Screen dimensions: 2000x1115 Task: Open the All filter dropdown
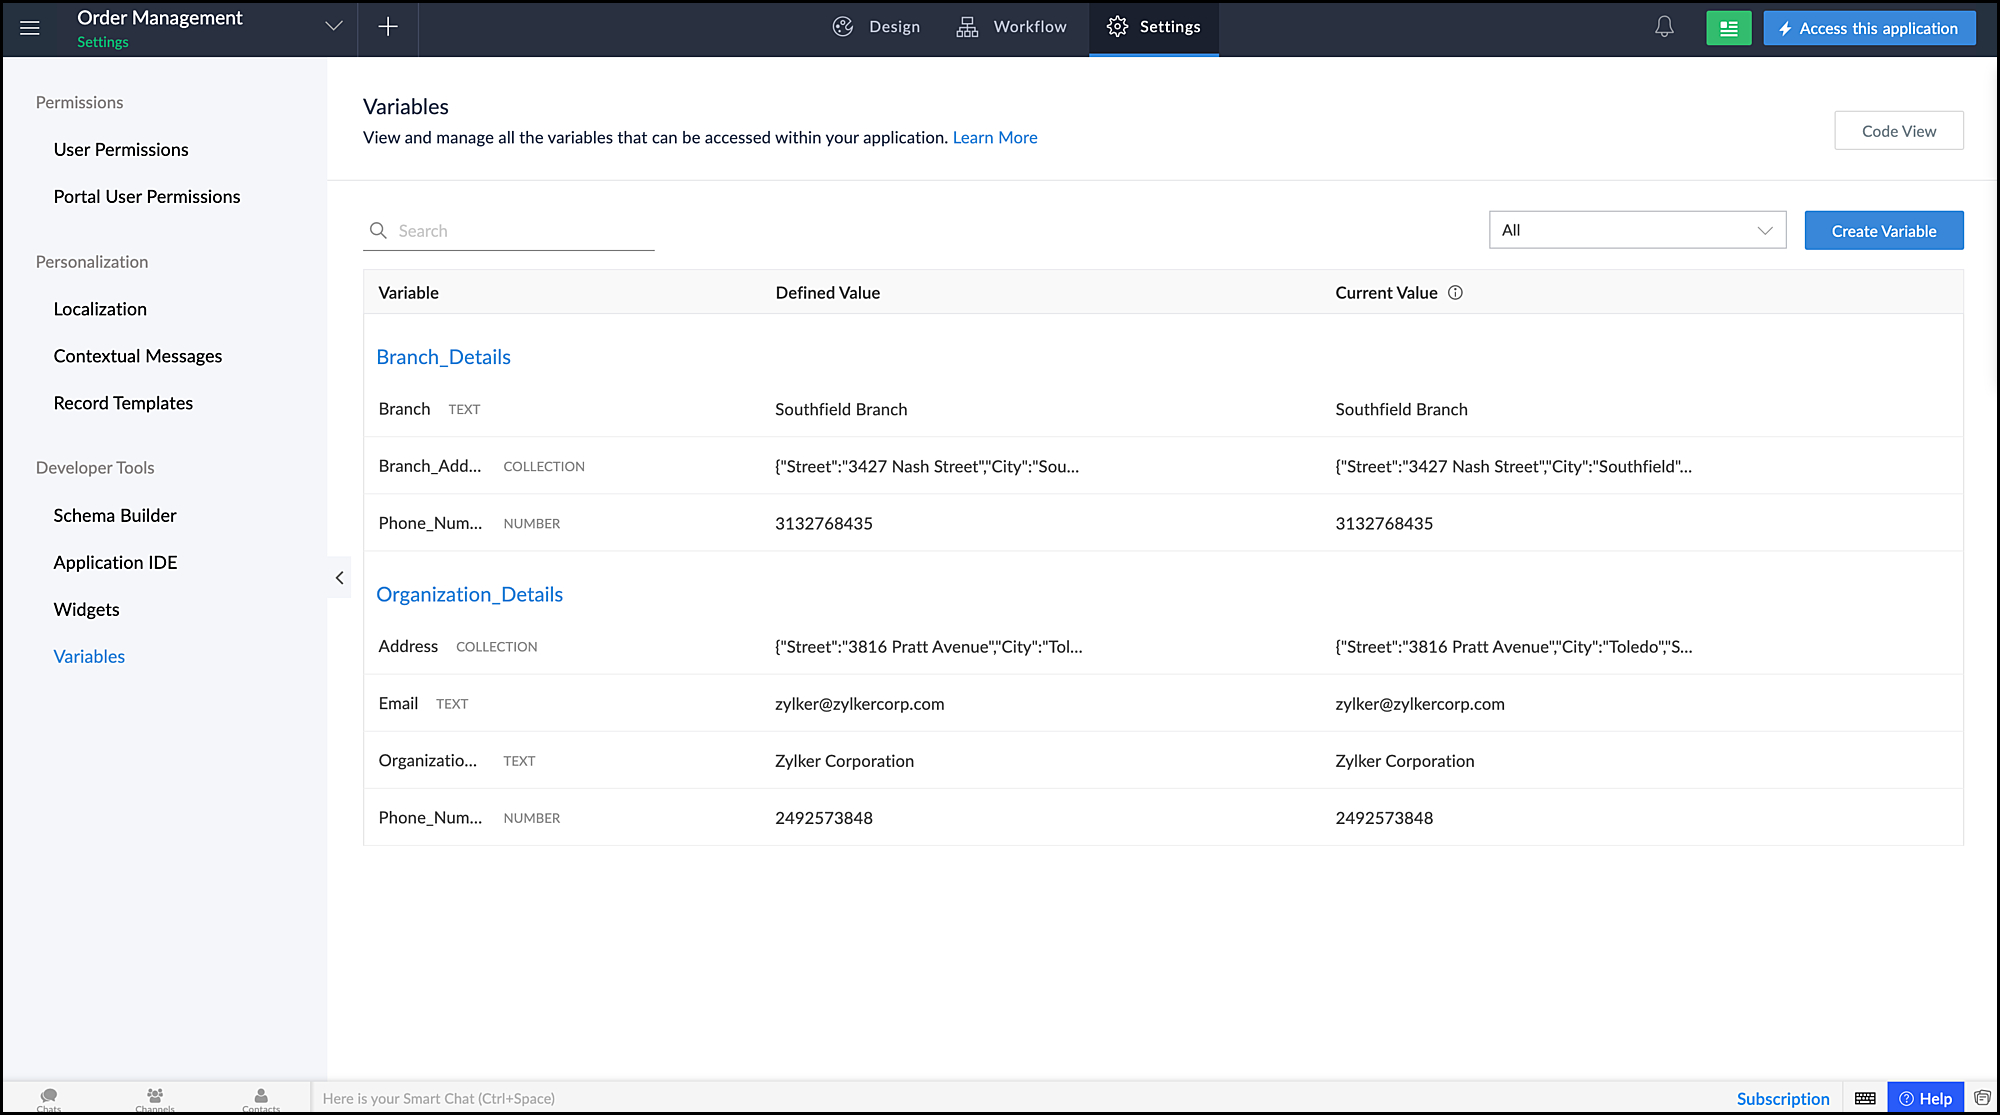coord(1637,230)
